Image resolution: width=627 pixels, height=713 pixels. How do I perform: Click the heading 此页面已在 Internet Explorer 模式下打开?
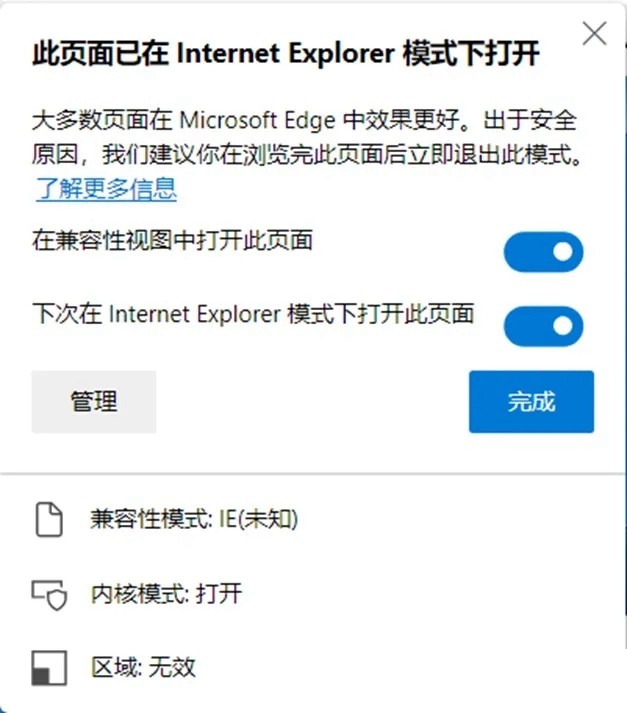tap(286, 53)
